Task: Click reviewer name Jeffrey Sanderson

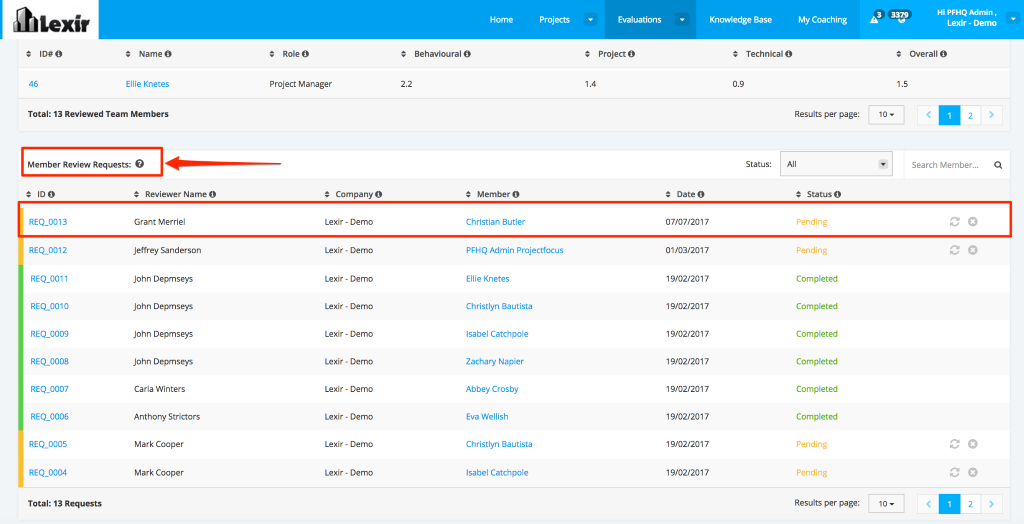Action: [x=167, y=250]
